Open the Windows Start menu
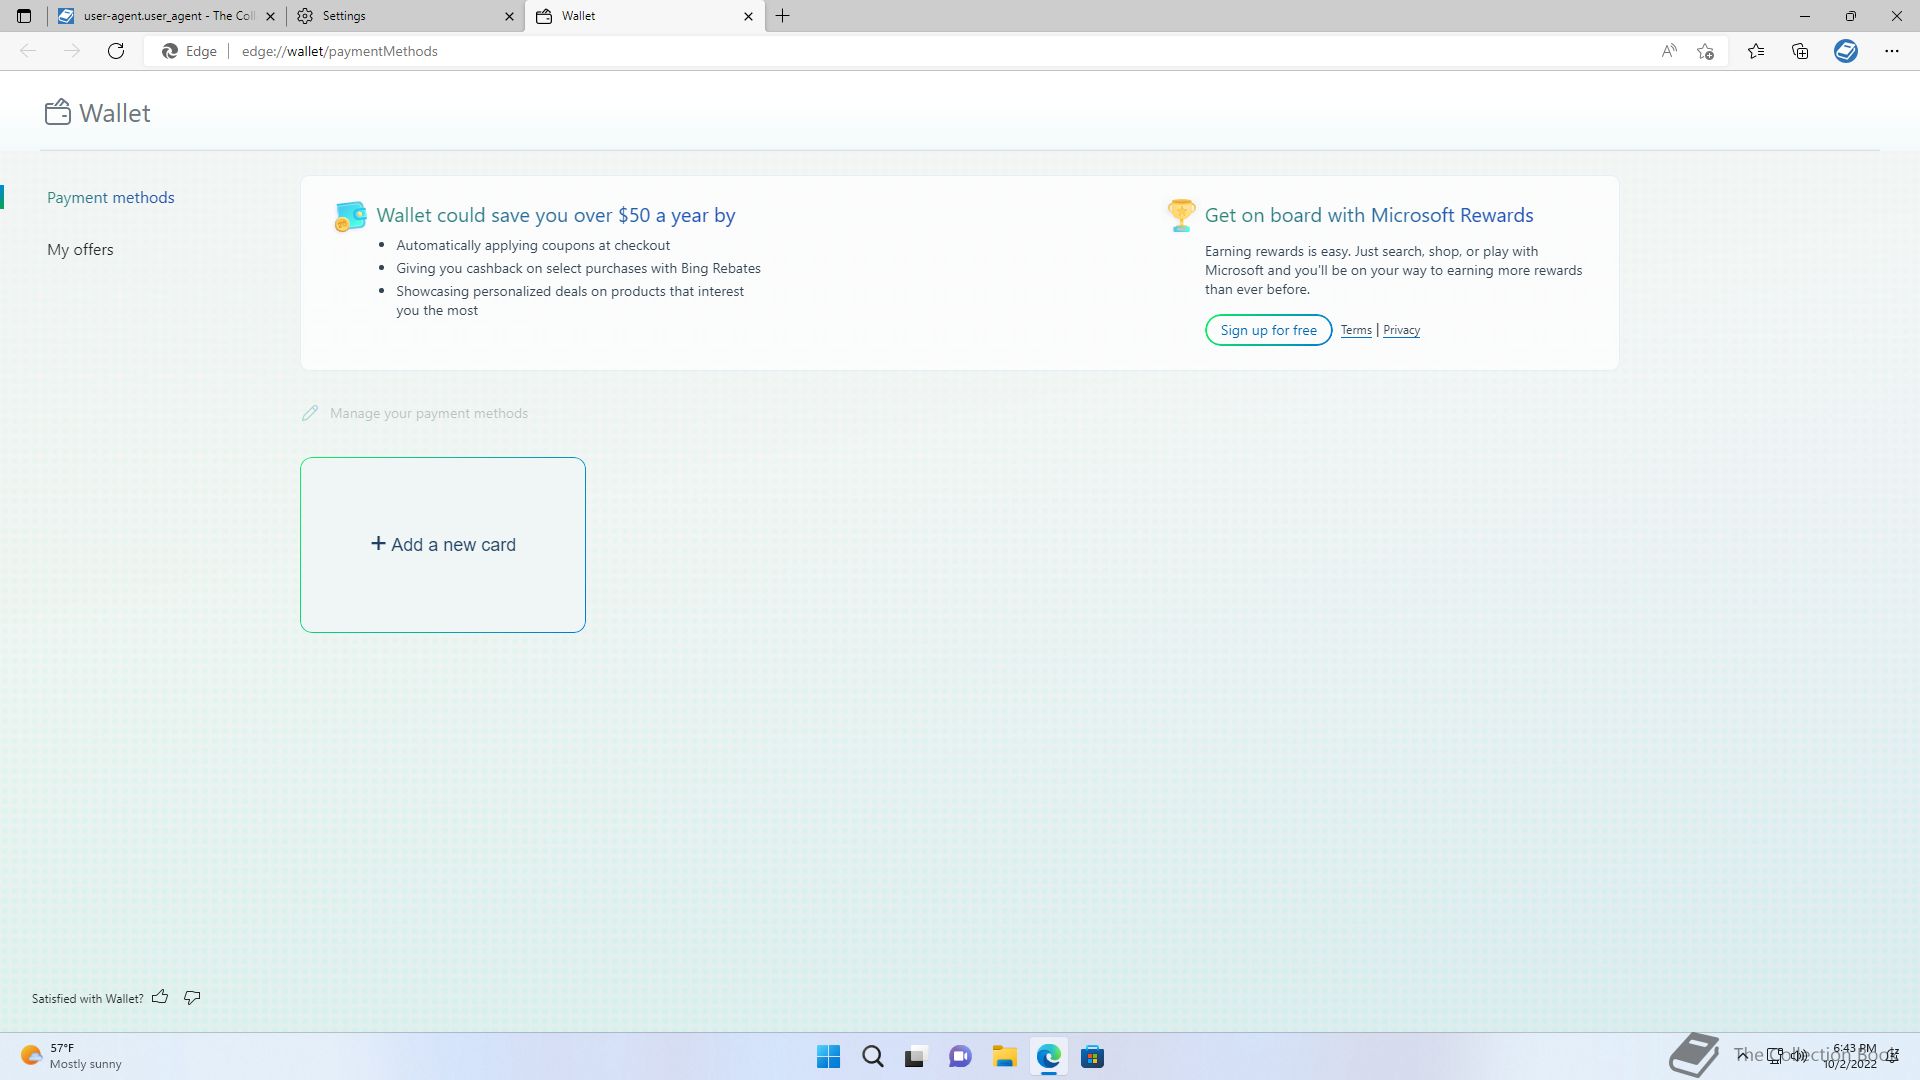 [x=828, y=1057]
